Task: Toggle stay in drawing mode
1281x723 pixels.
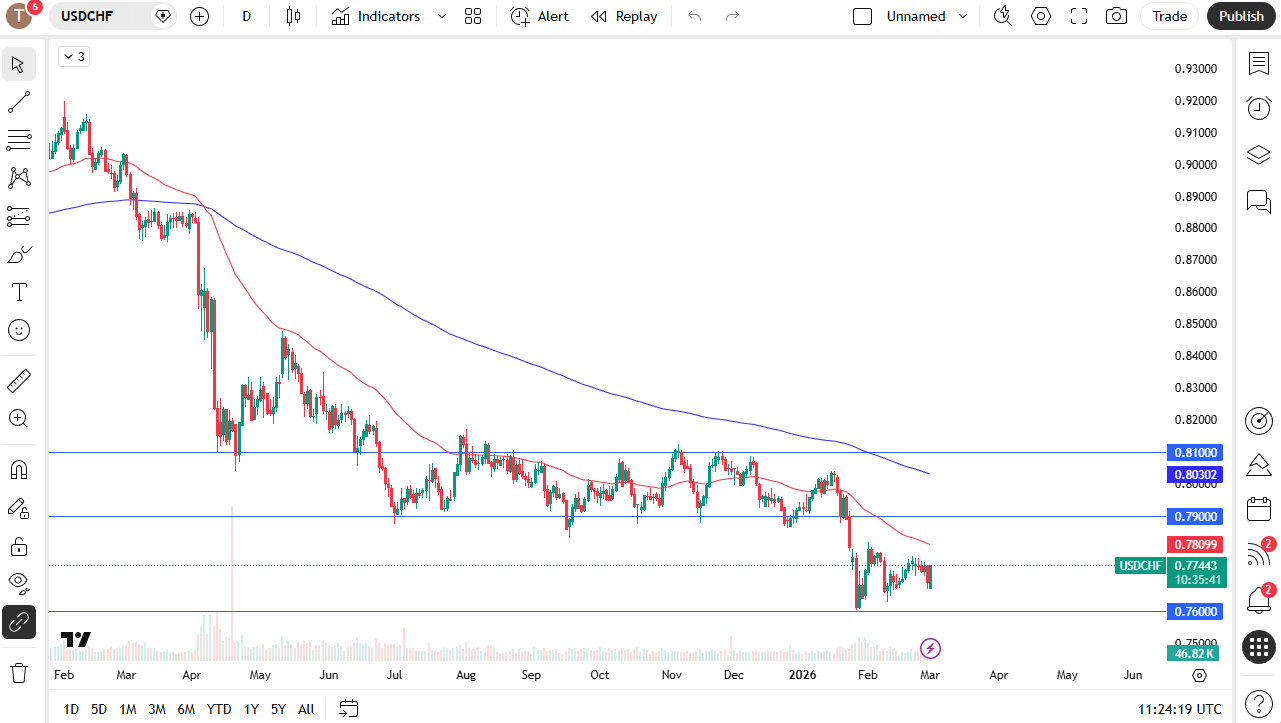Action: click(x=18, y=508)
